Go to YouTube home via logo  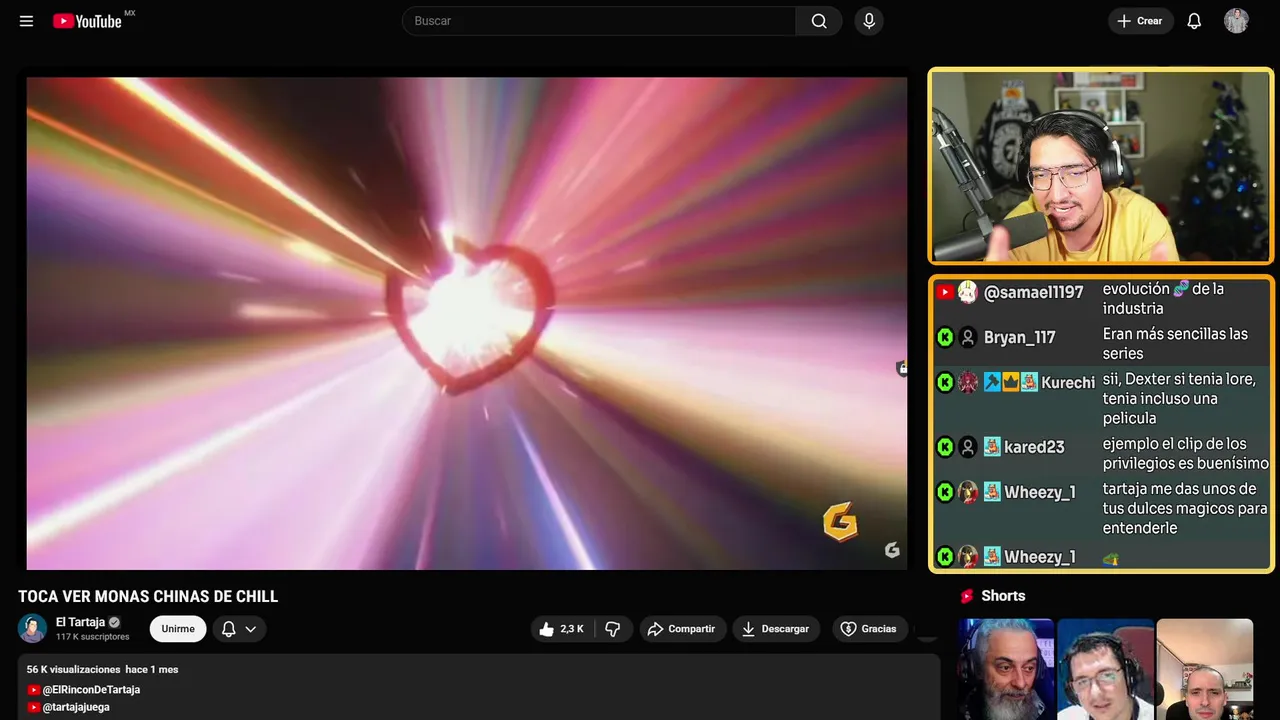[87, 21]
